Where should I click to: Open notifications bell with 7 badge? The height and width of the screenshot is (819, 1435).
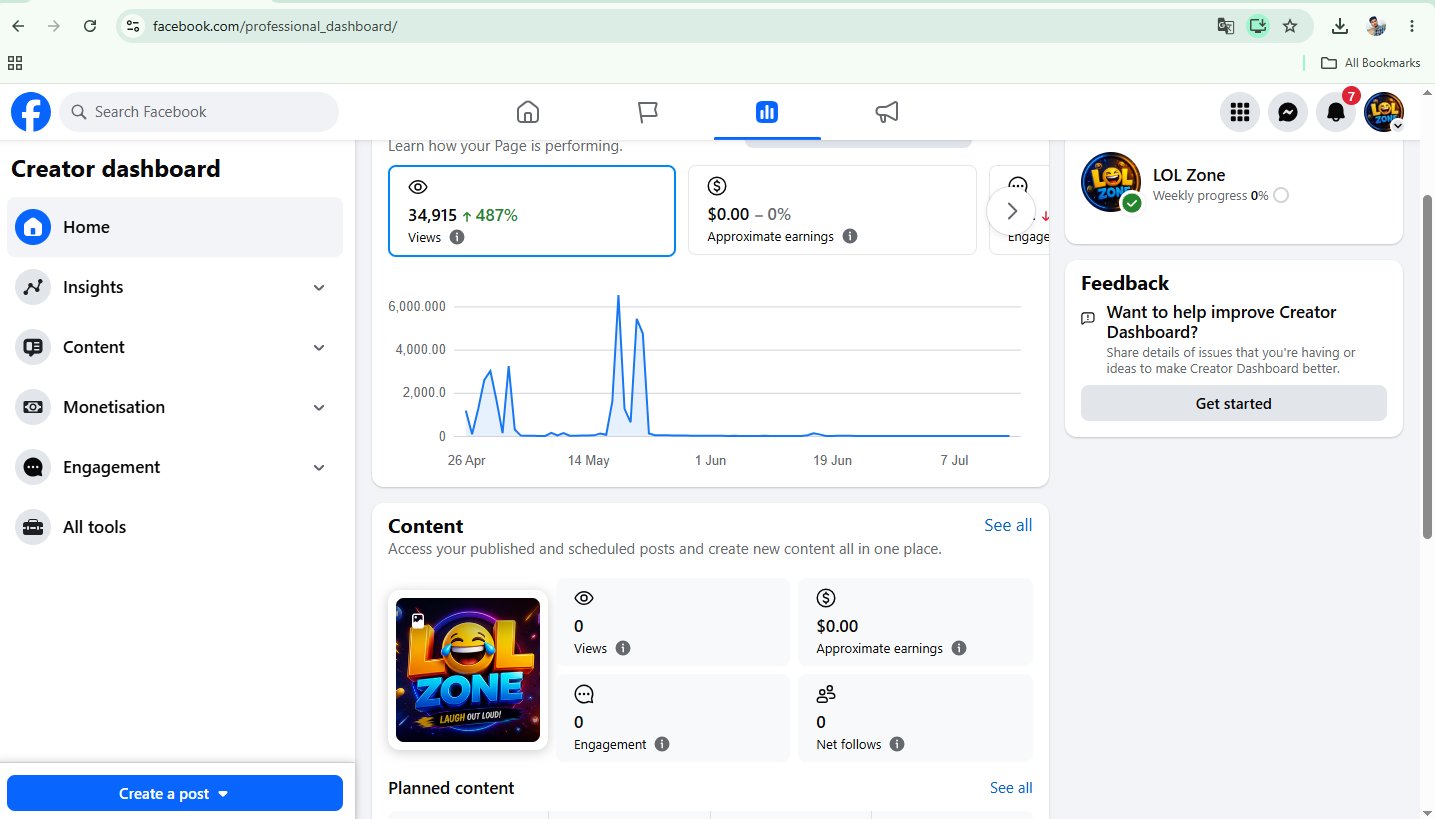[1336, 112]
